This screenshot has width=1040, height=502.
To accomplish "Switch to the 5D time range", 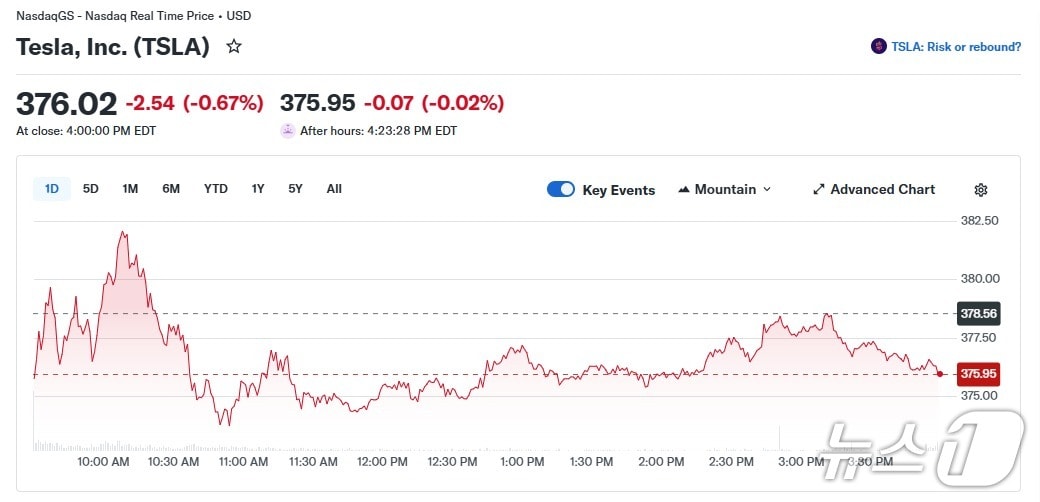I will tap(91, 189).
